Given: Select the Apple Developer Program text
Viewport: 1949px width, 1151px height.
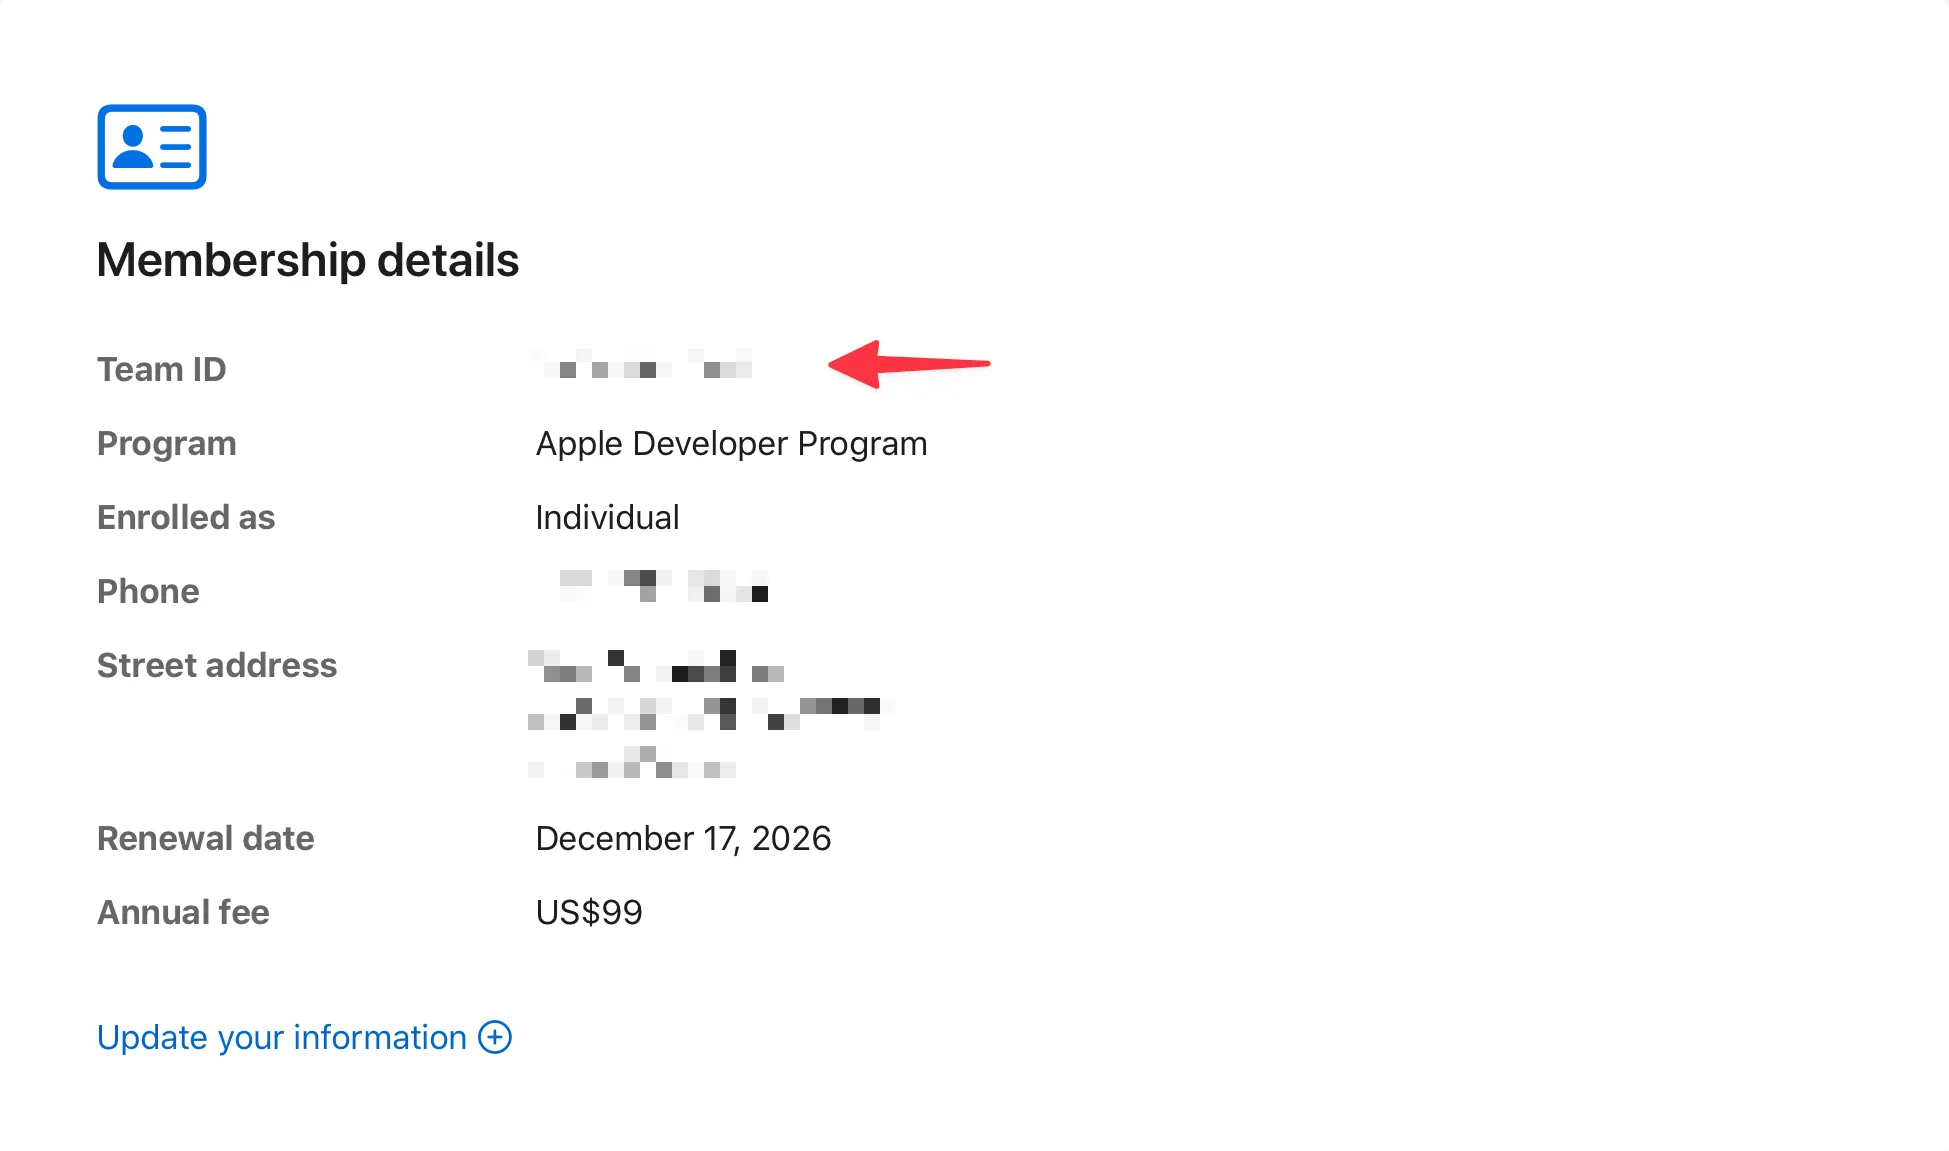Looking at the screenshot, I should [731, 443].
